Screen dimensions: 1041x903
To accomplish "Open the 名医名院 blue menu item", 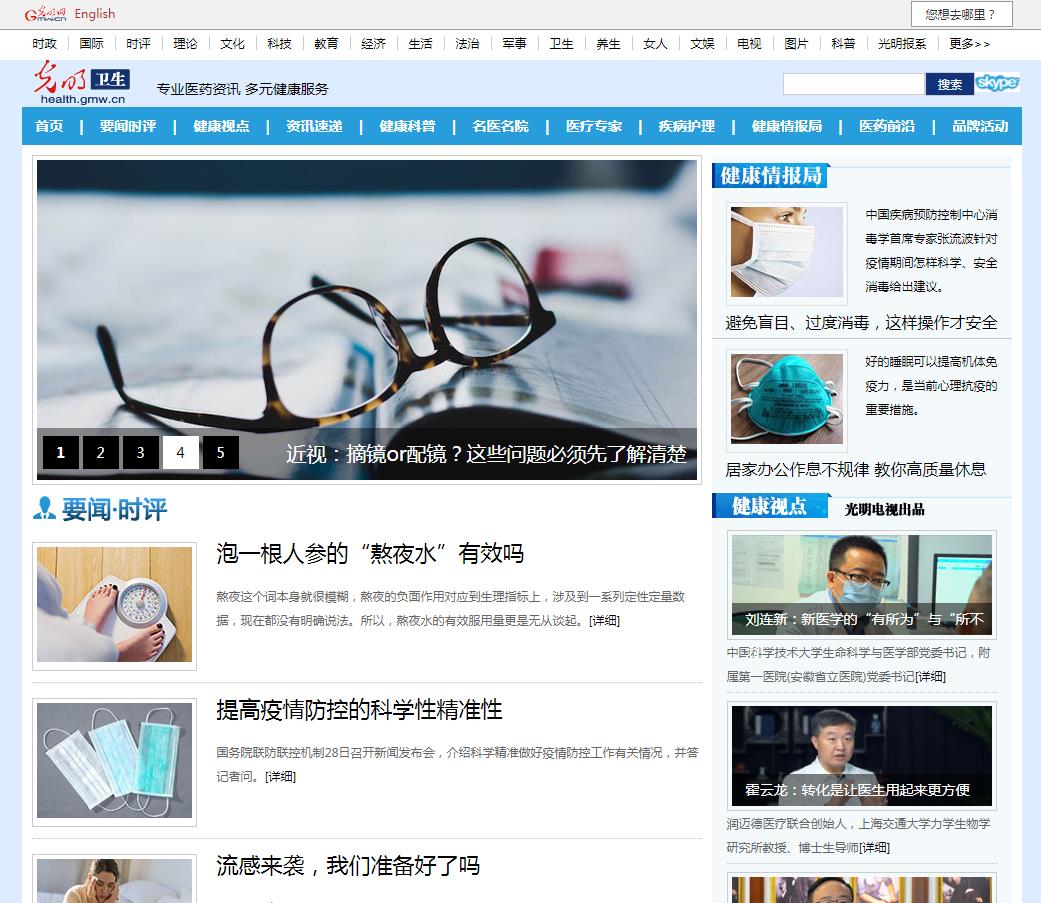I will pyautogui.click(x=501, y=126).
